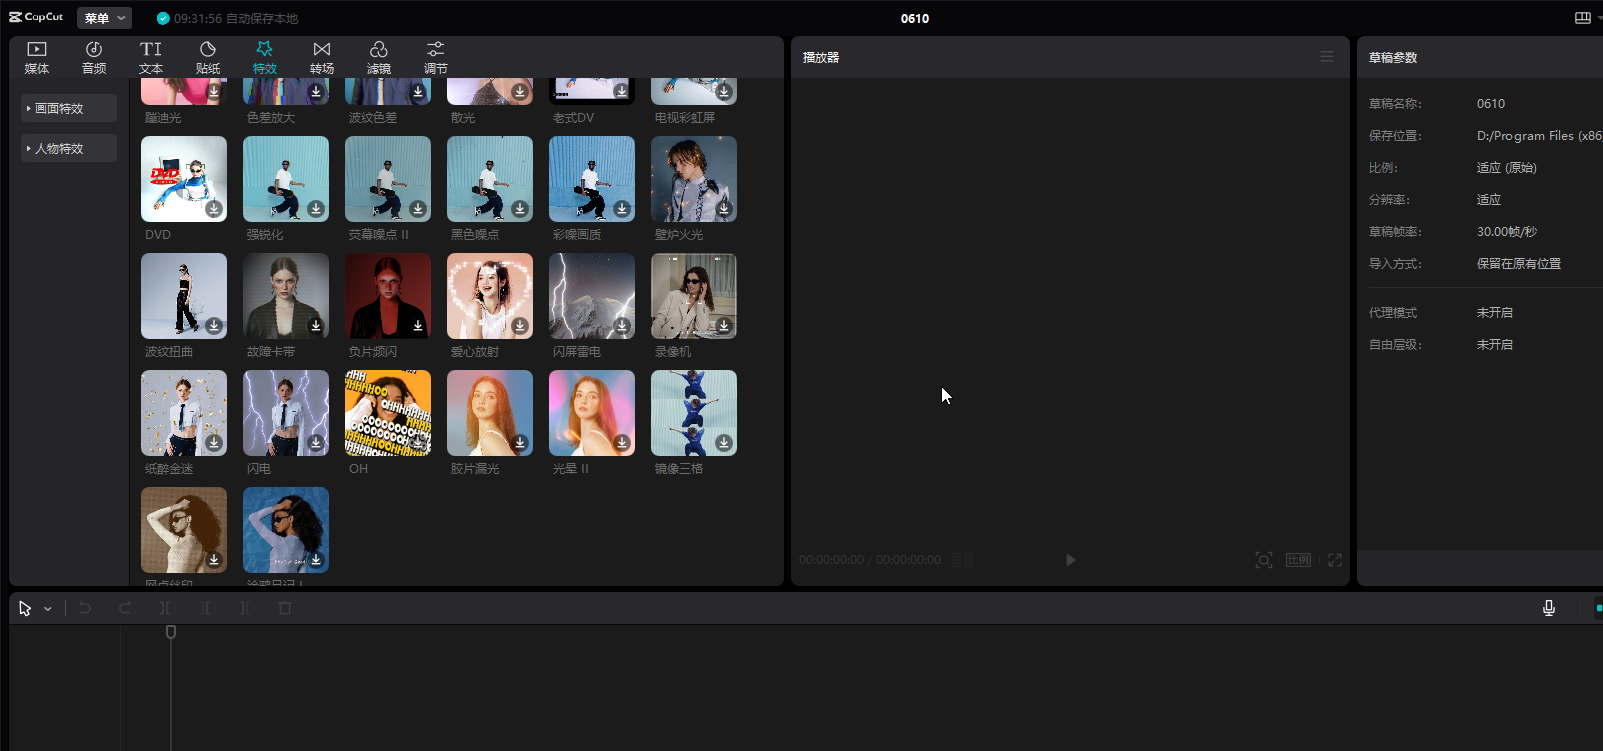
Task: Open the 贴纸 (Stickers) panel
Action: (x=208, y=57)
